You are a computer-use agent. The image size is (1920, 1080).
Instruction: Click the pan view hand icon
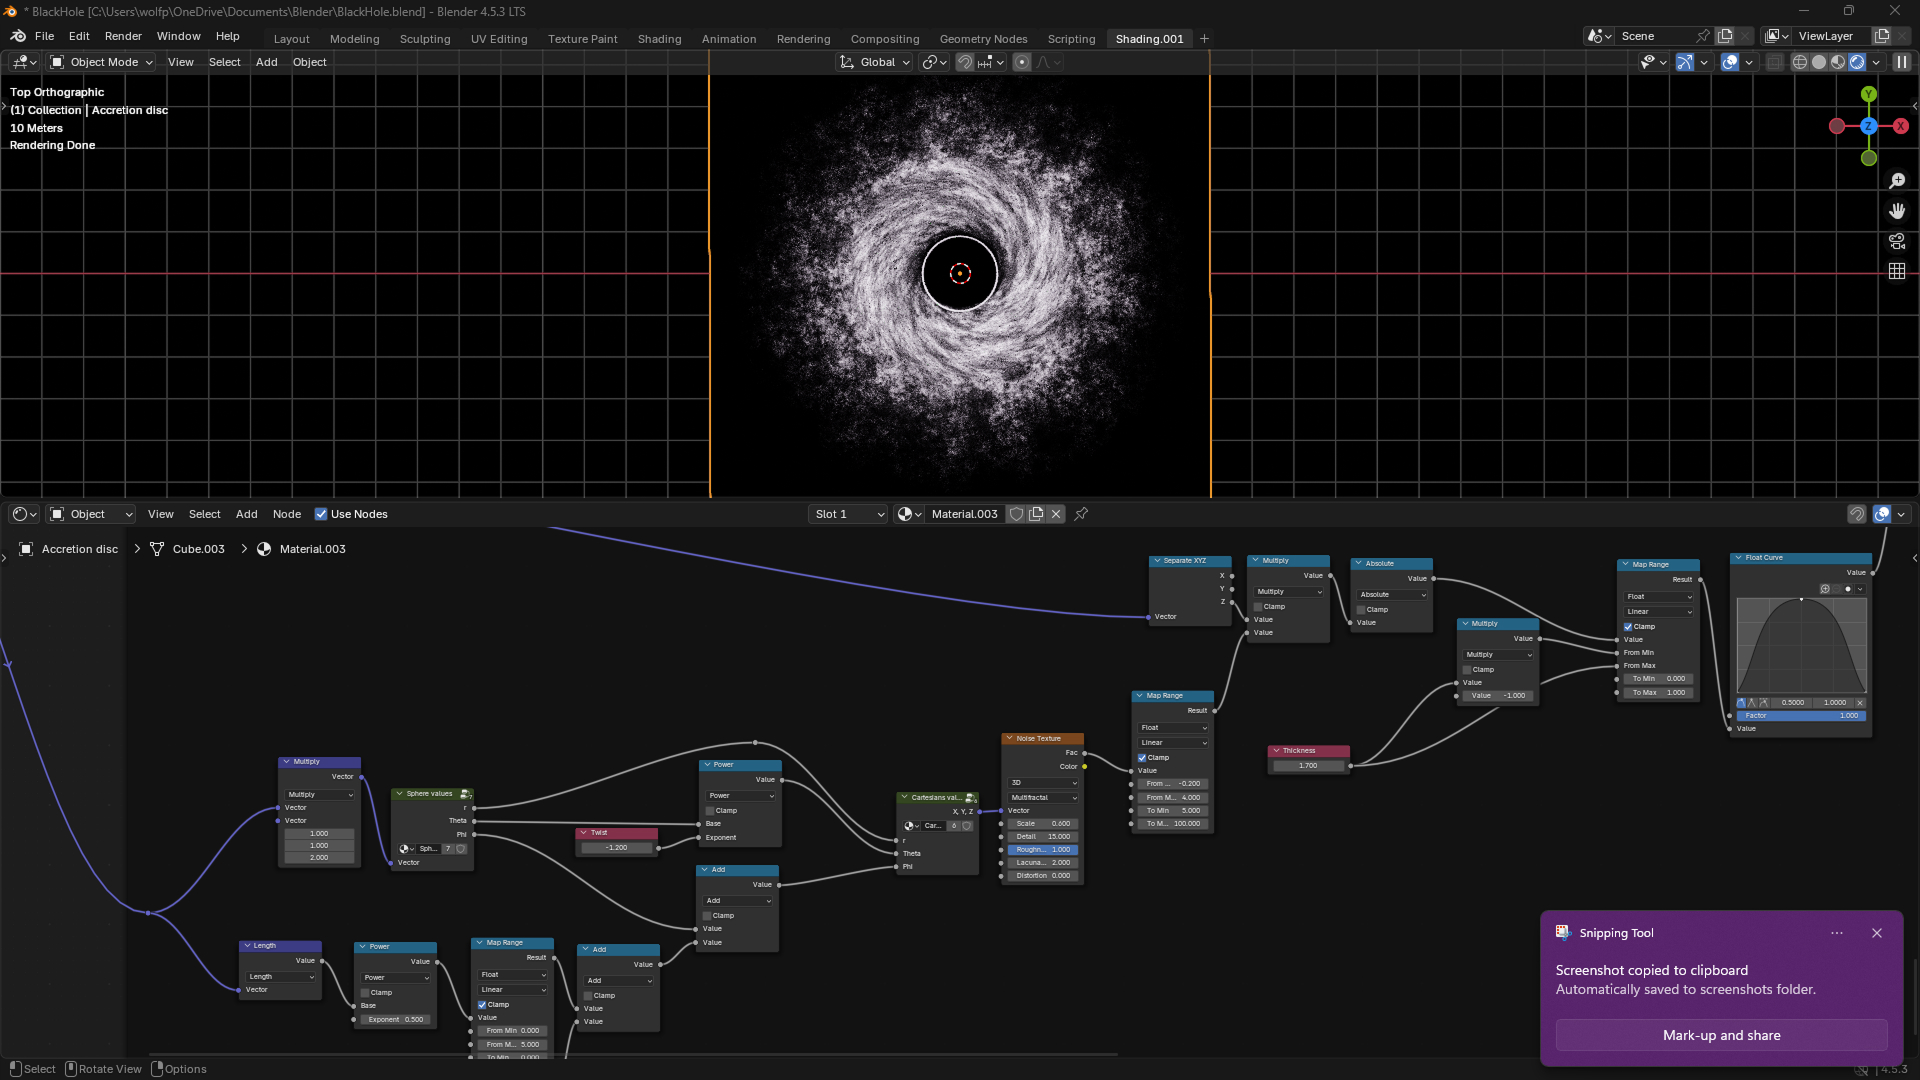click(1897, 211)
